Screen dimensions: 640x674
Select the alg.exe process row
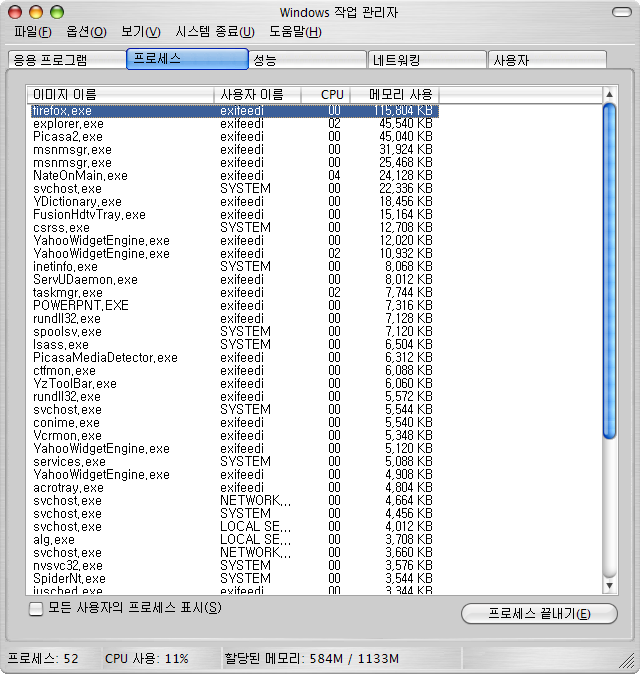tap(235, 539)
